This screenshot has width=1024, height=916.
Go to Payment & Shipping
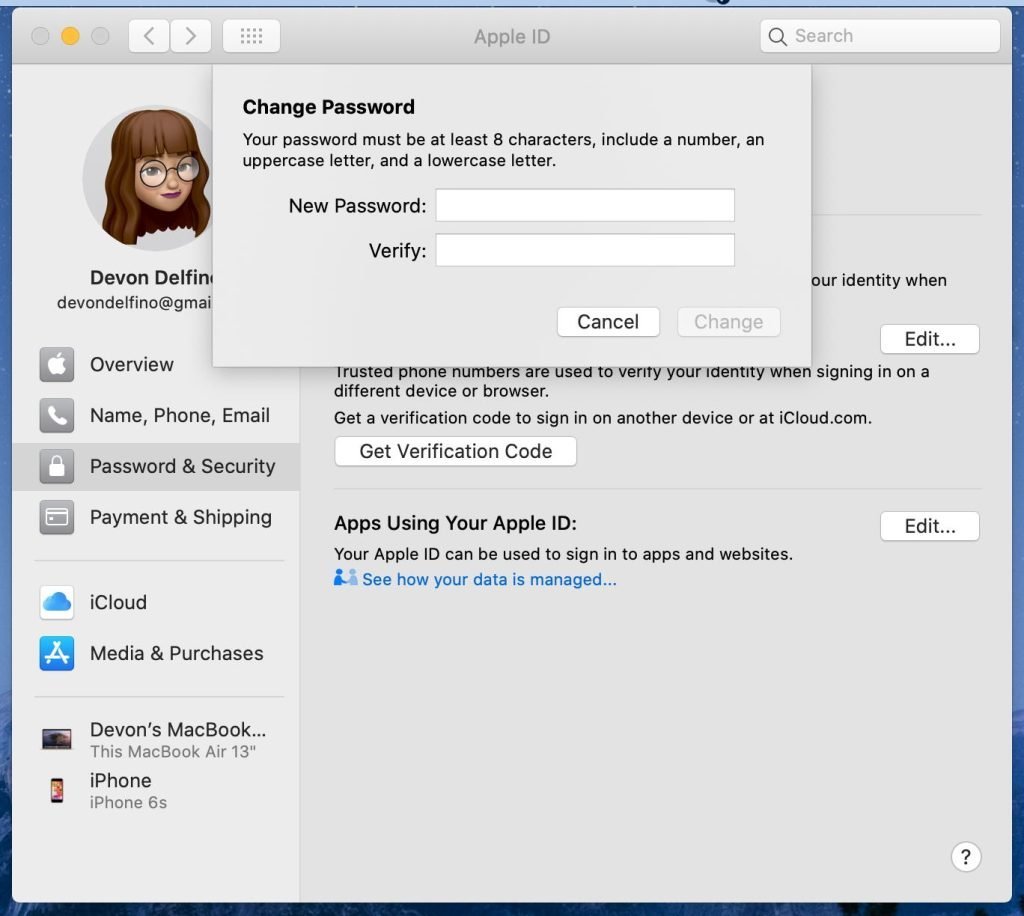156,517
